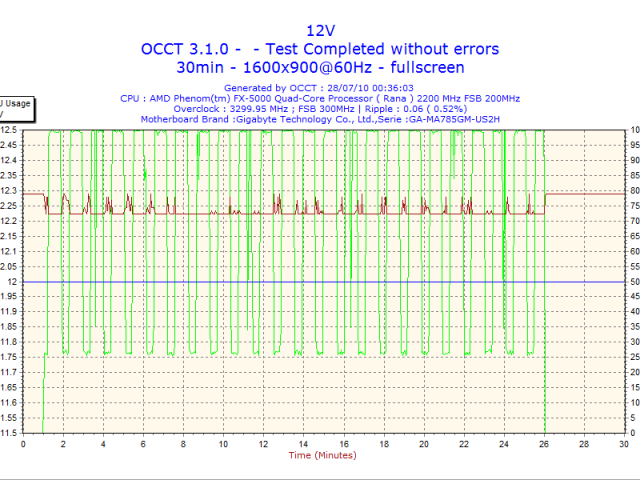Click "11.6" on the voltage axis
The width and height of the screenshot is (640, 480).
[x=8, y=403]
